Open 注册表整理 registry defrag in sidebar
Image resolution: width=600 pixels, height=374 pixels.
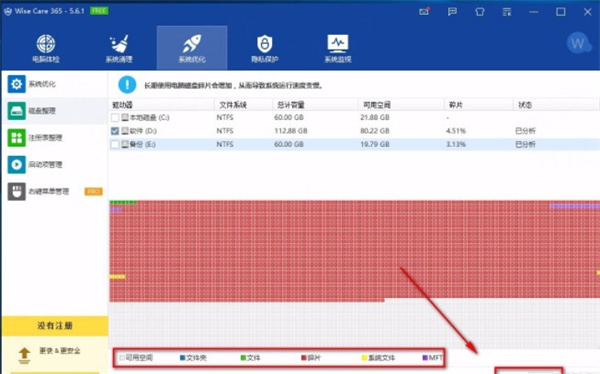[54, 138]
